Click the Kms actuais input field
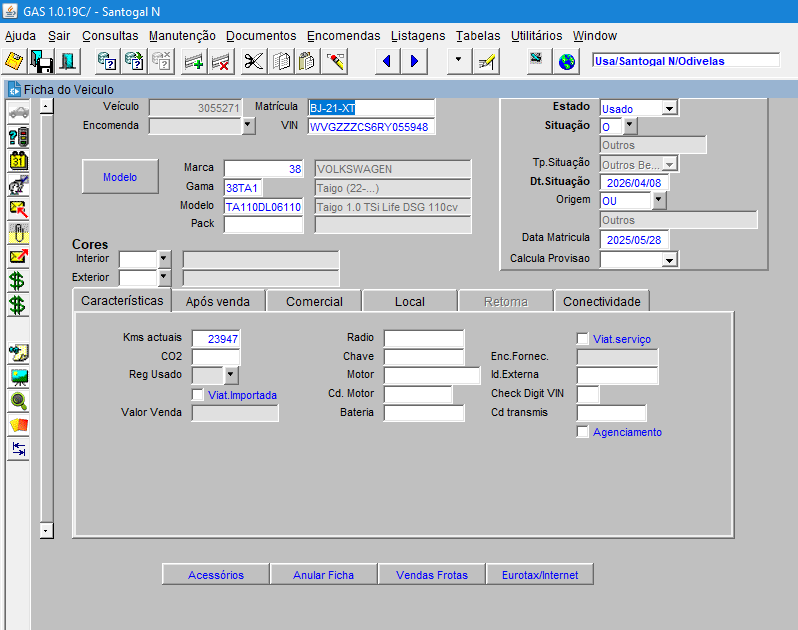The height and width of the screenshot is (630, 798). point(216,339)
